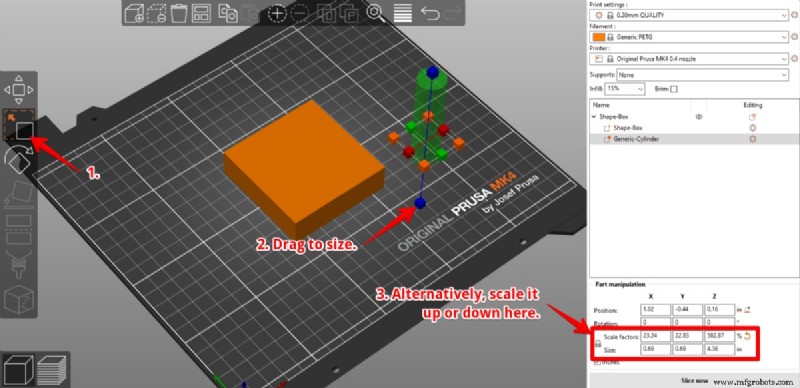Collapse the Shape-Box tree expander
800x388 pixels.
point(594,117)
